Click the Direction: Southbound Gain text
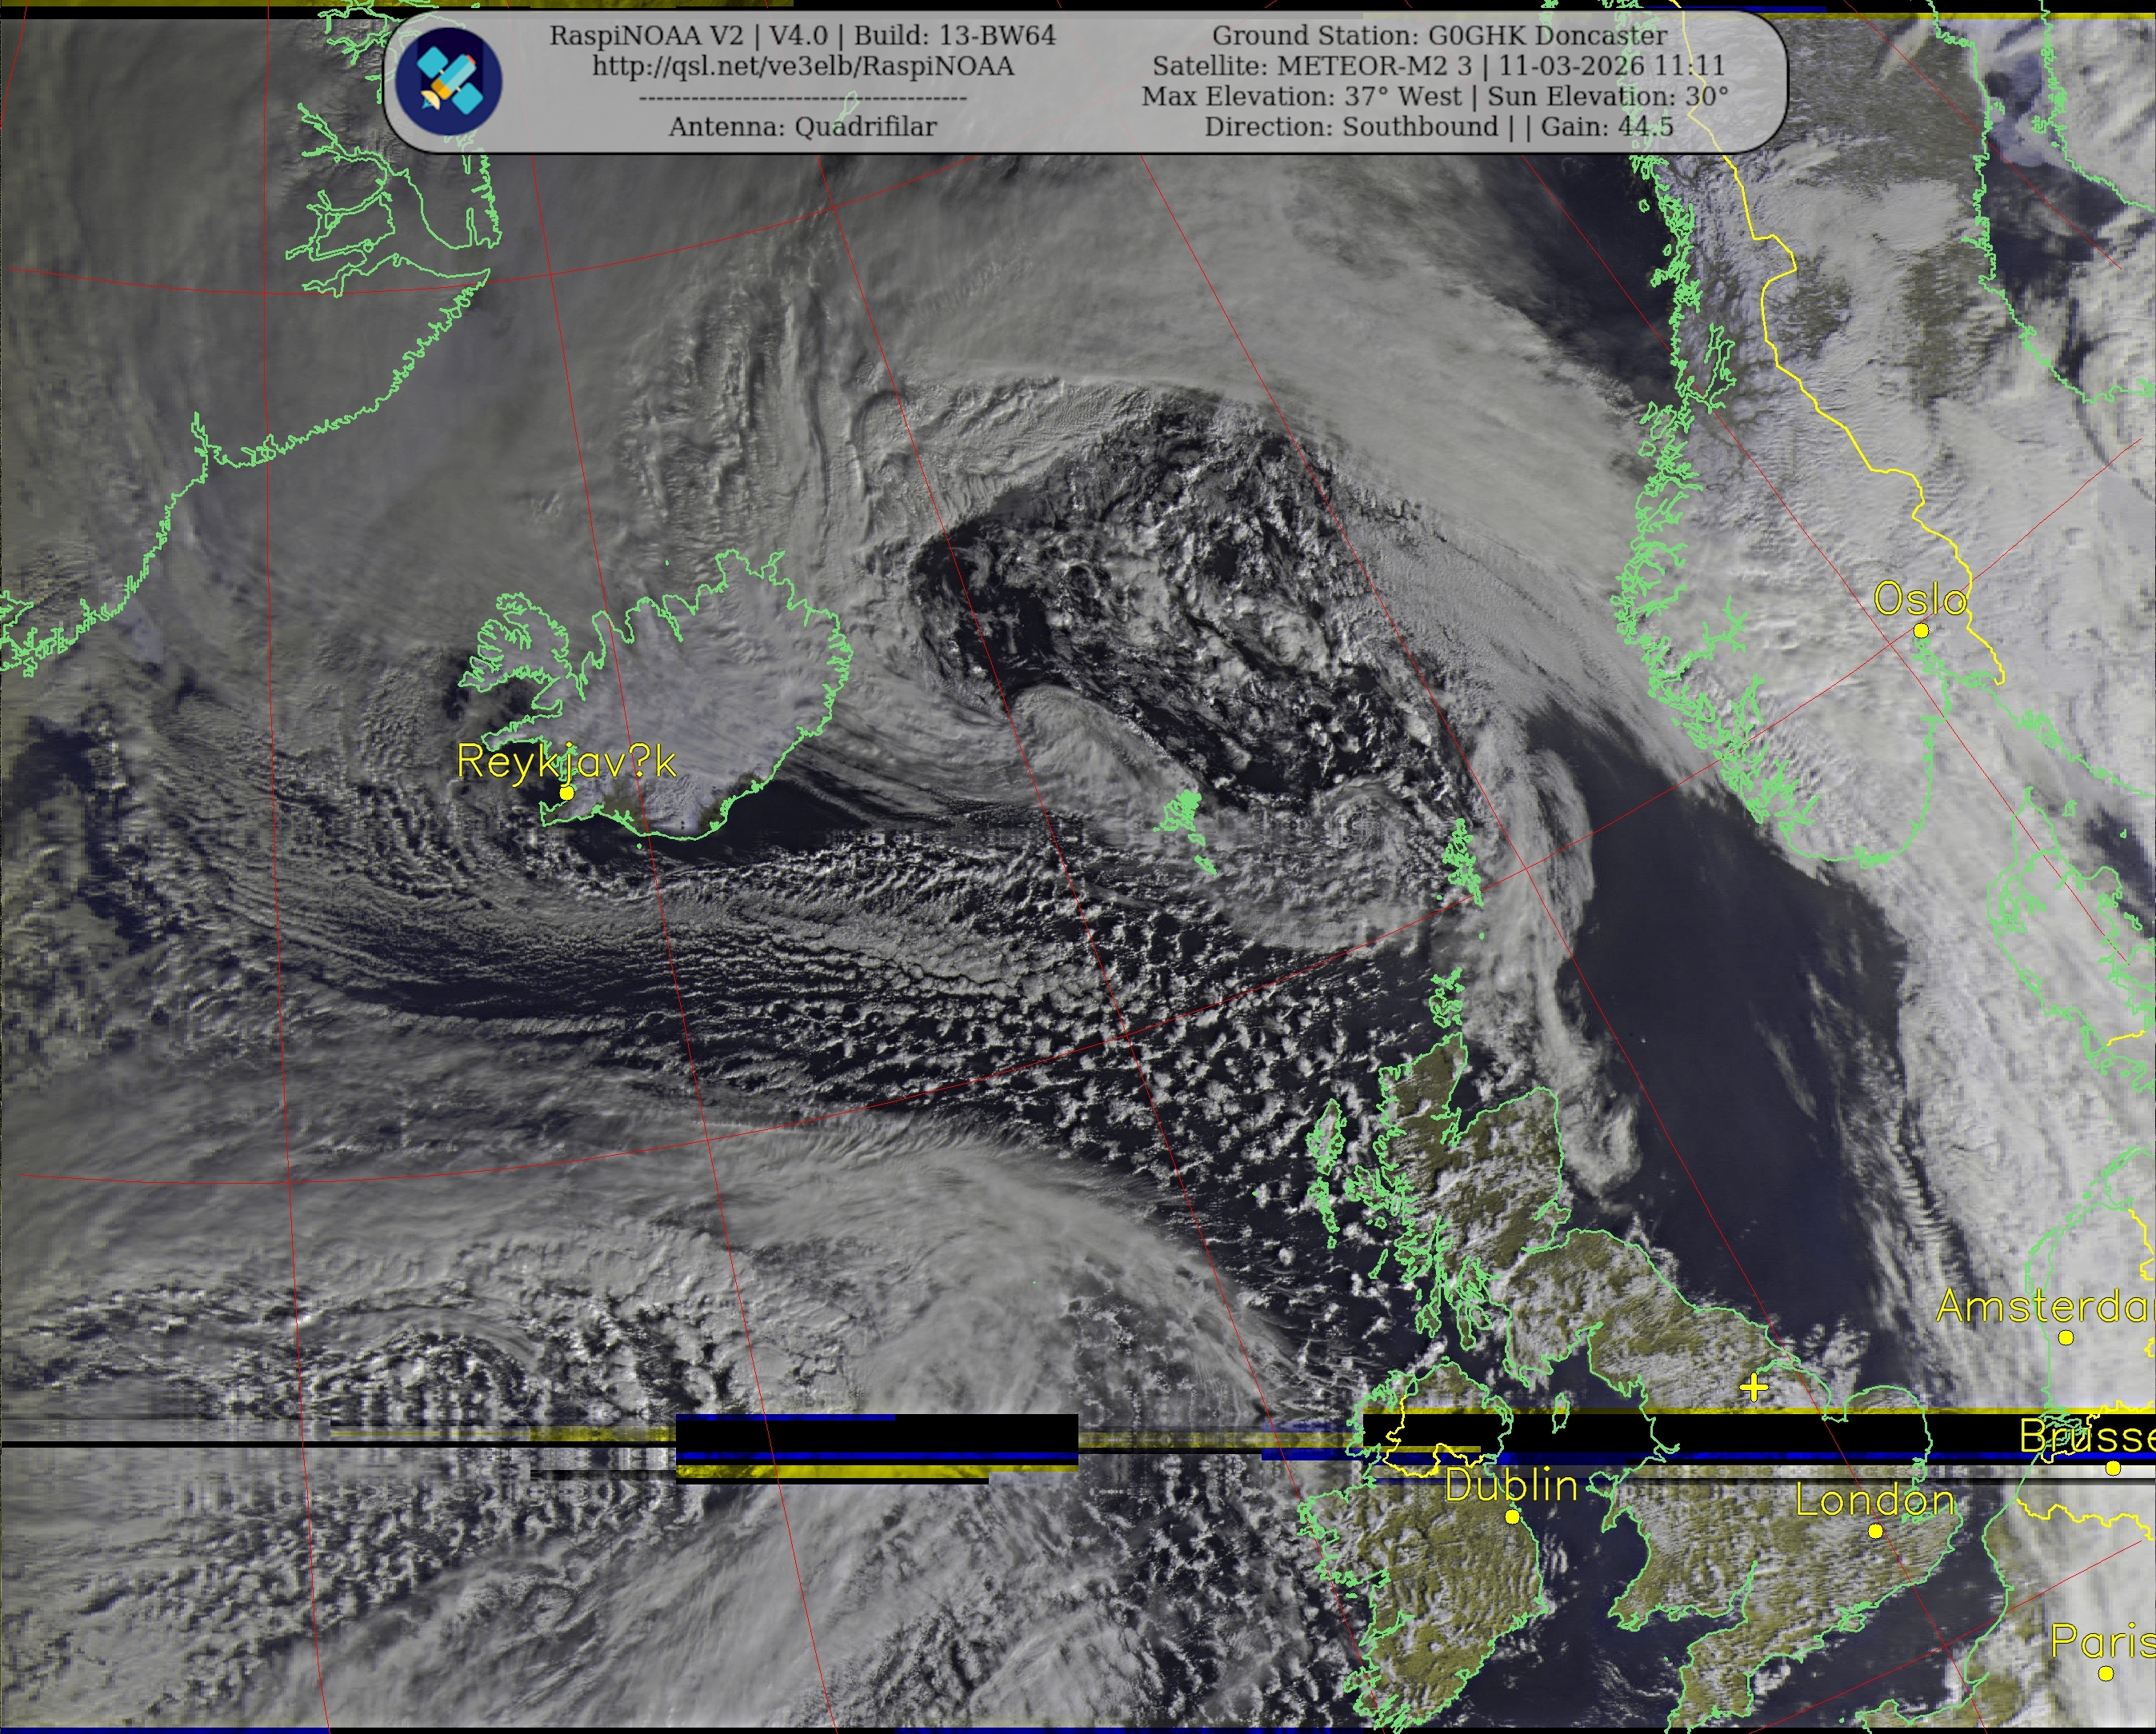Image resolution: width=2156 pixels, height=1734 pixels. (x=1438, y=127)
